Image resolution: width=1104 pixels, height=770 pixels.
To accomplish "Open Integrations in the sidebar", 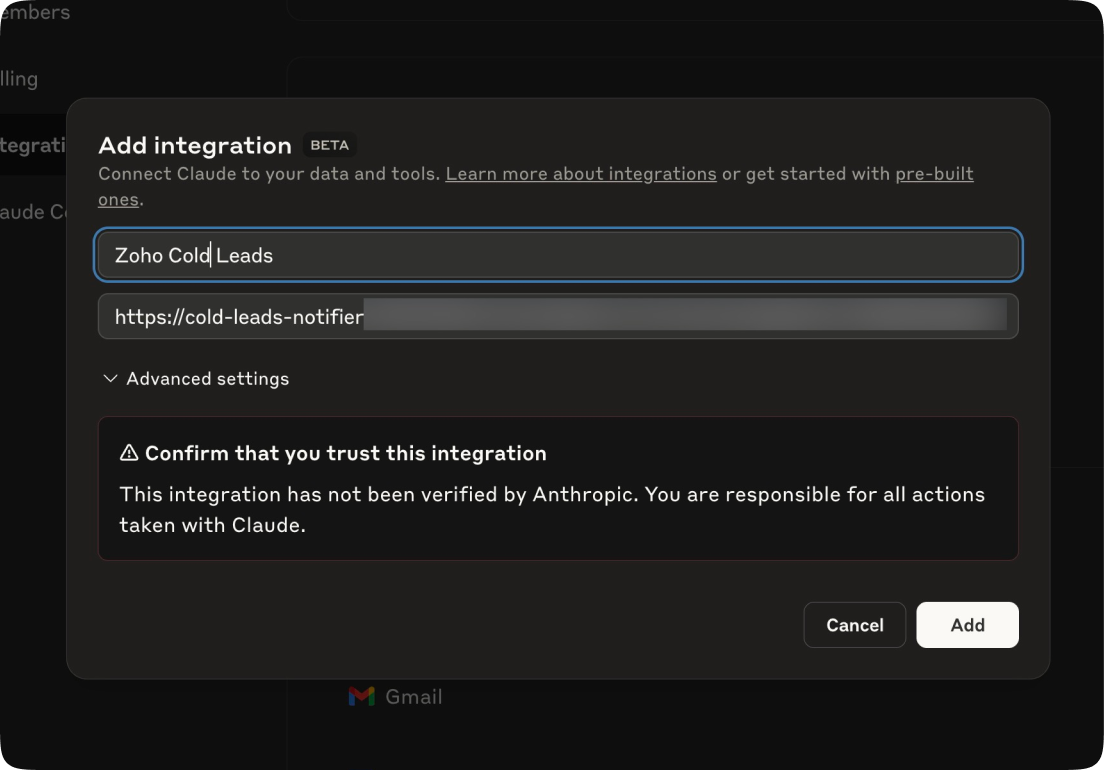I will click(33, 145).
